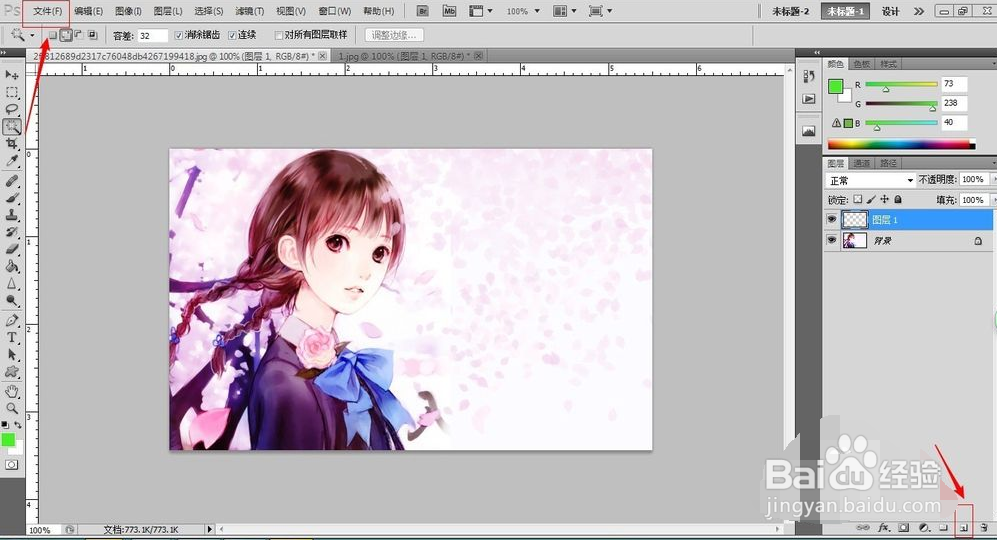
Task: Open status bar info flyout arrow
Action: pyautogui.click(x=209, y=529)
